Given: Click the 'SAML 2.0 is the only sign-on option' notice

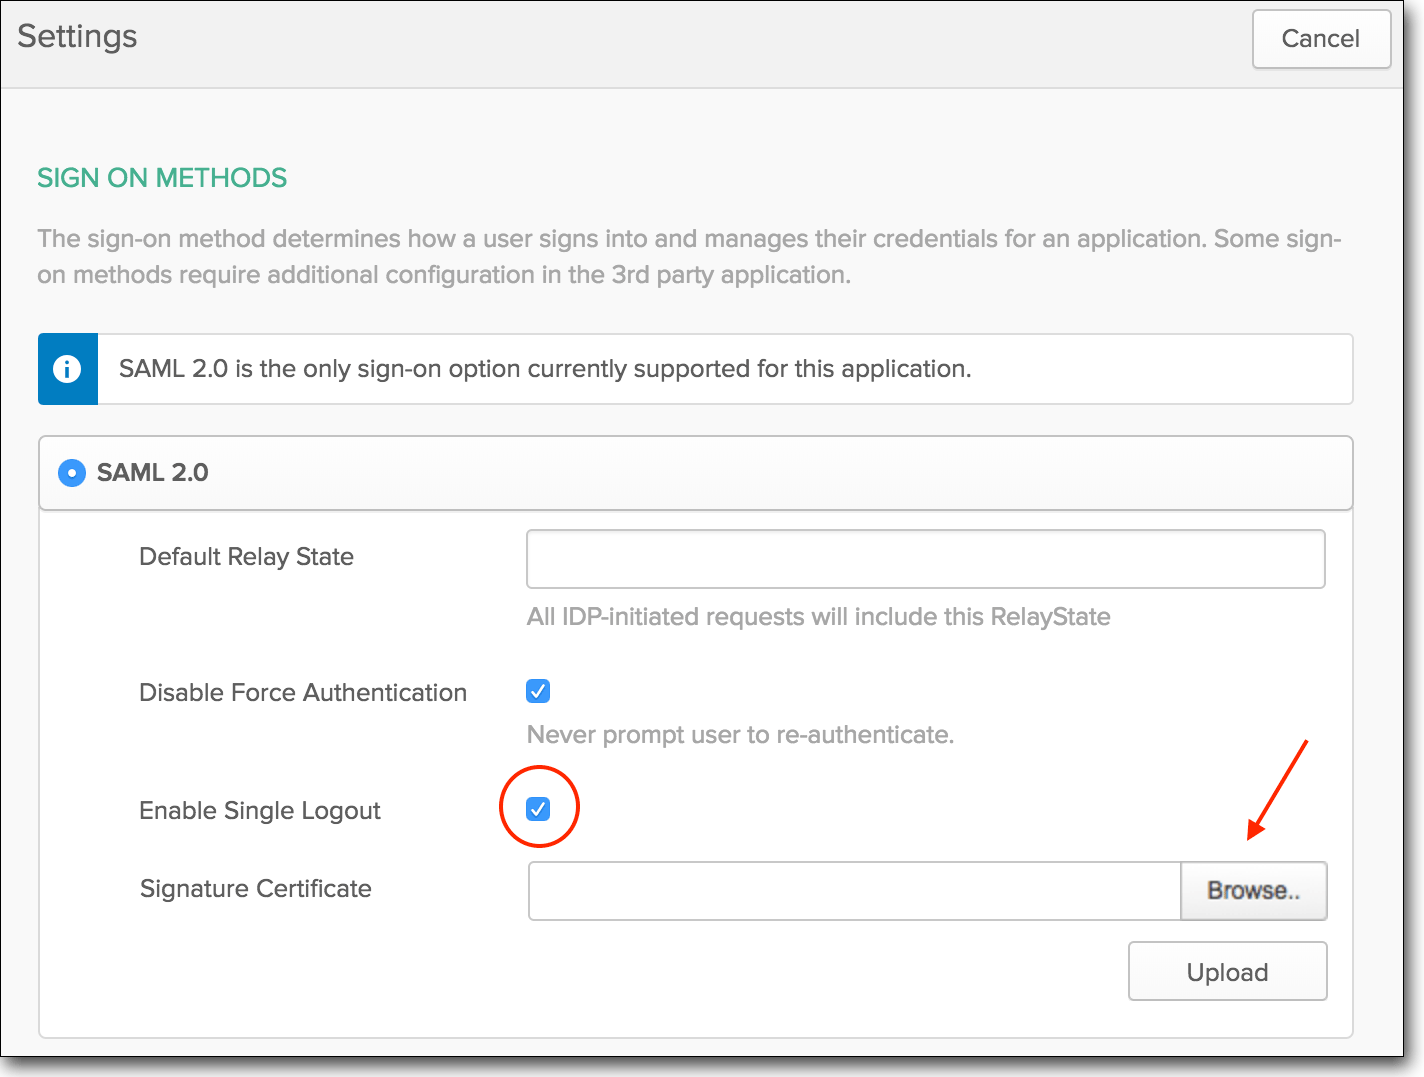Looking at the screenshot, I should click(x=695, y=369).
